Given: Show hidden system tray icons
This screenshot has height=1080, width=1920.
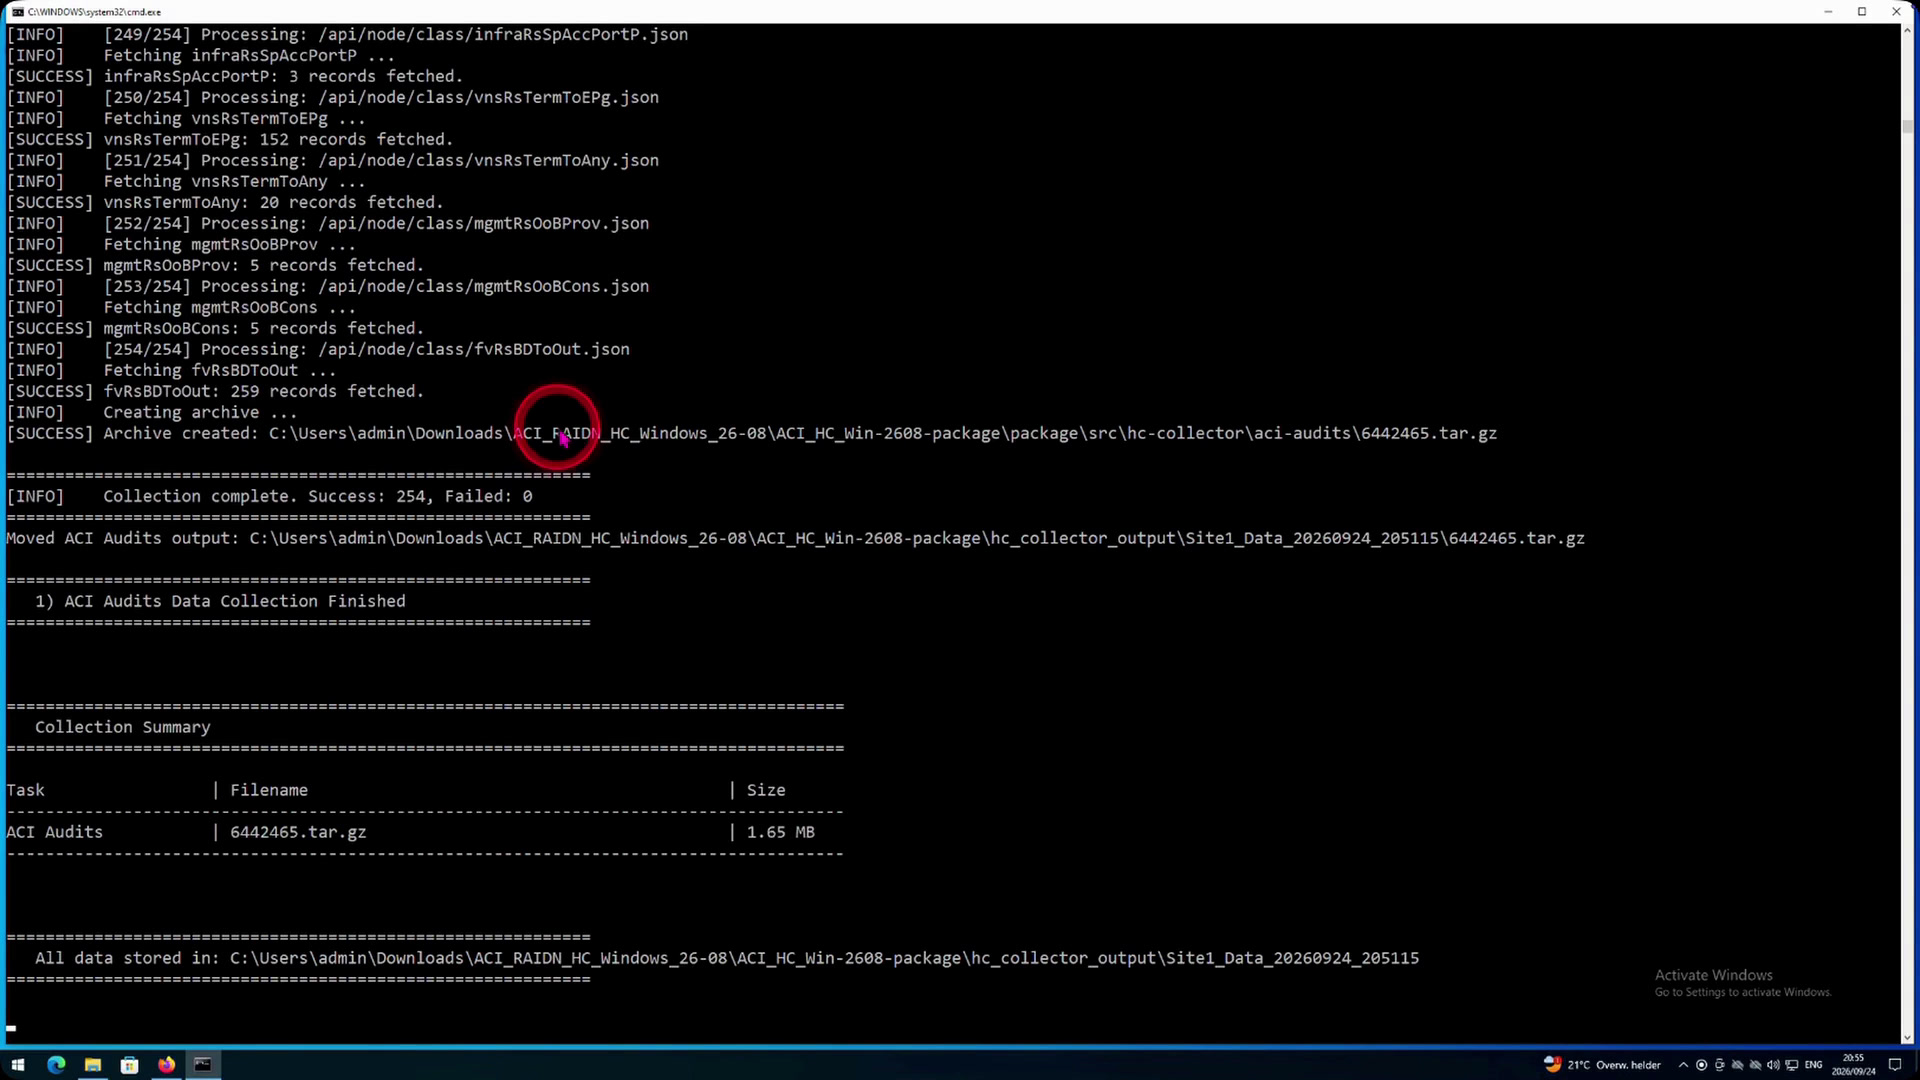Looking at the screenshot, I should click(1683, 1065).
